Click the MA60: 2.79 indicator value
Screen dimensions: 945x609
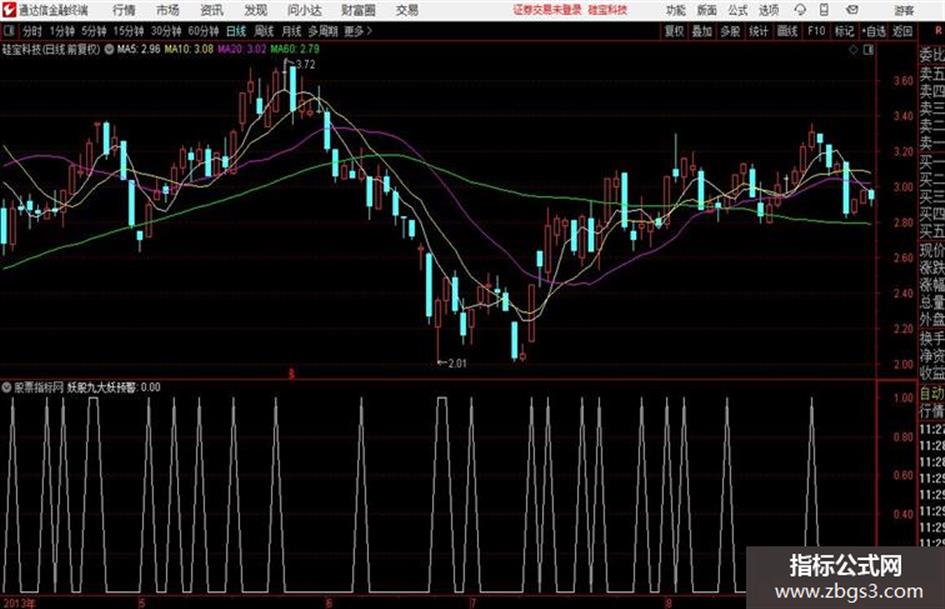[x=295, y=49]
